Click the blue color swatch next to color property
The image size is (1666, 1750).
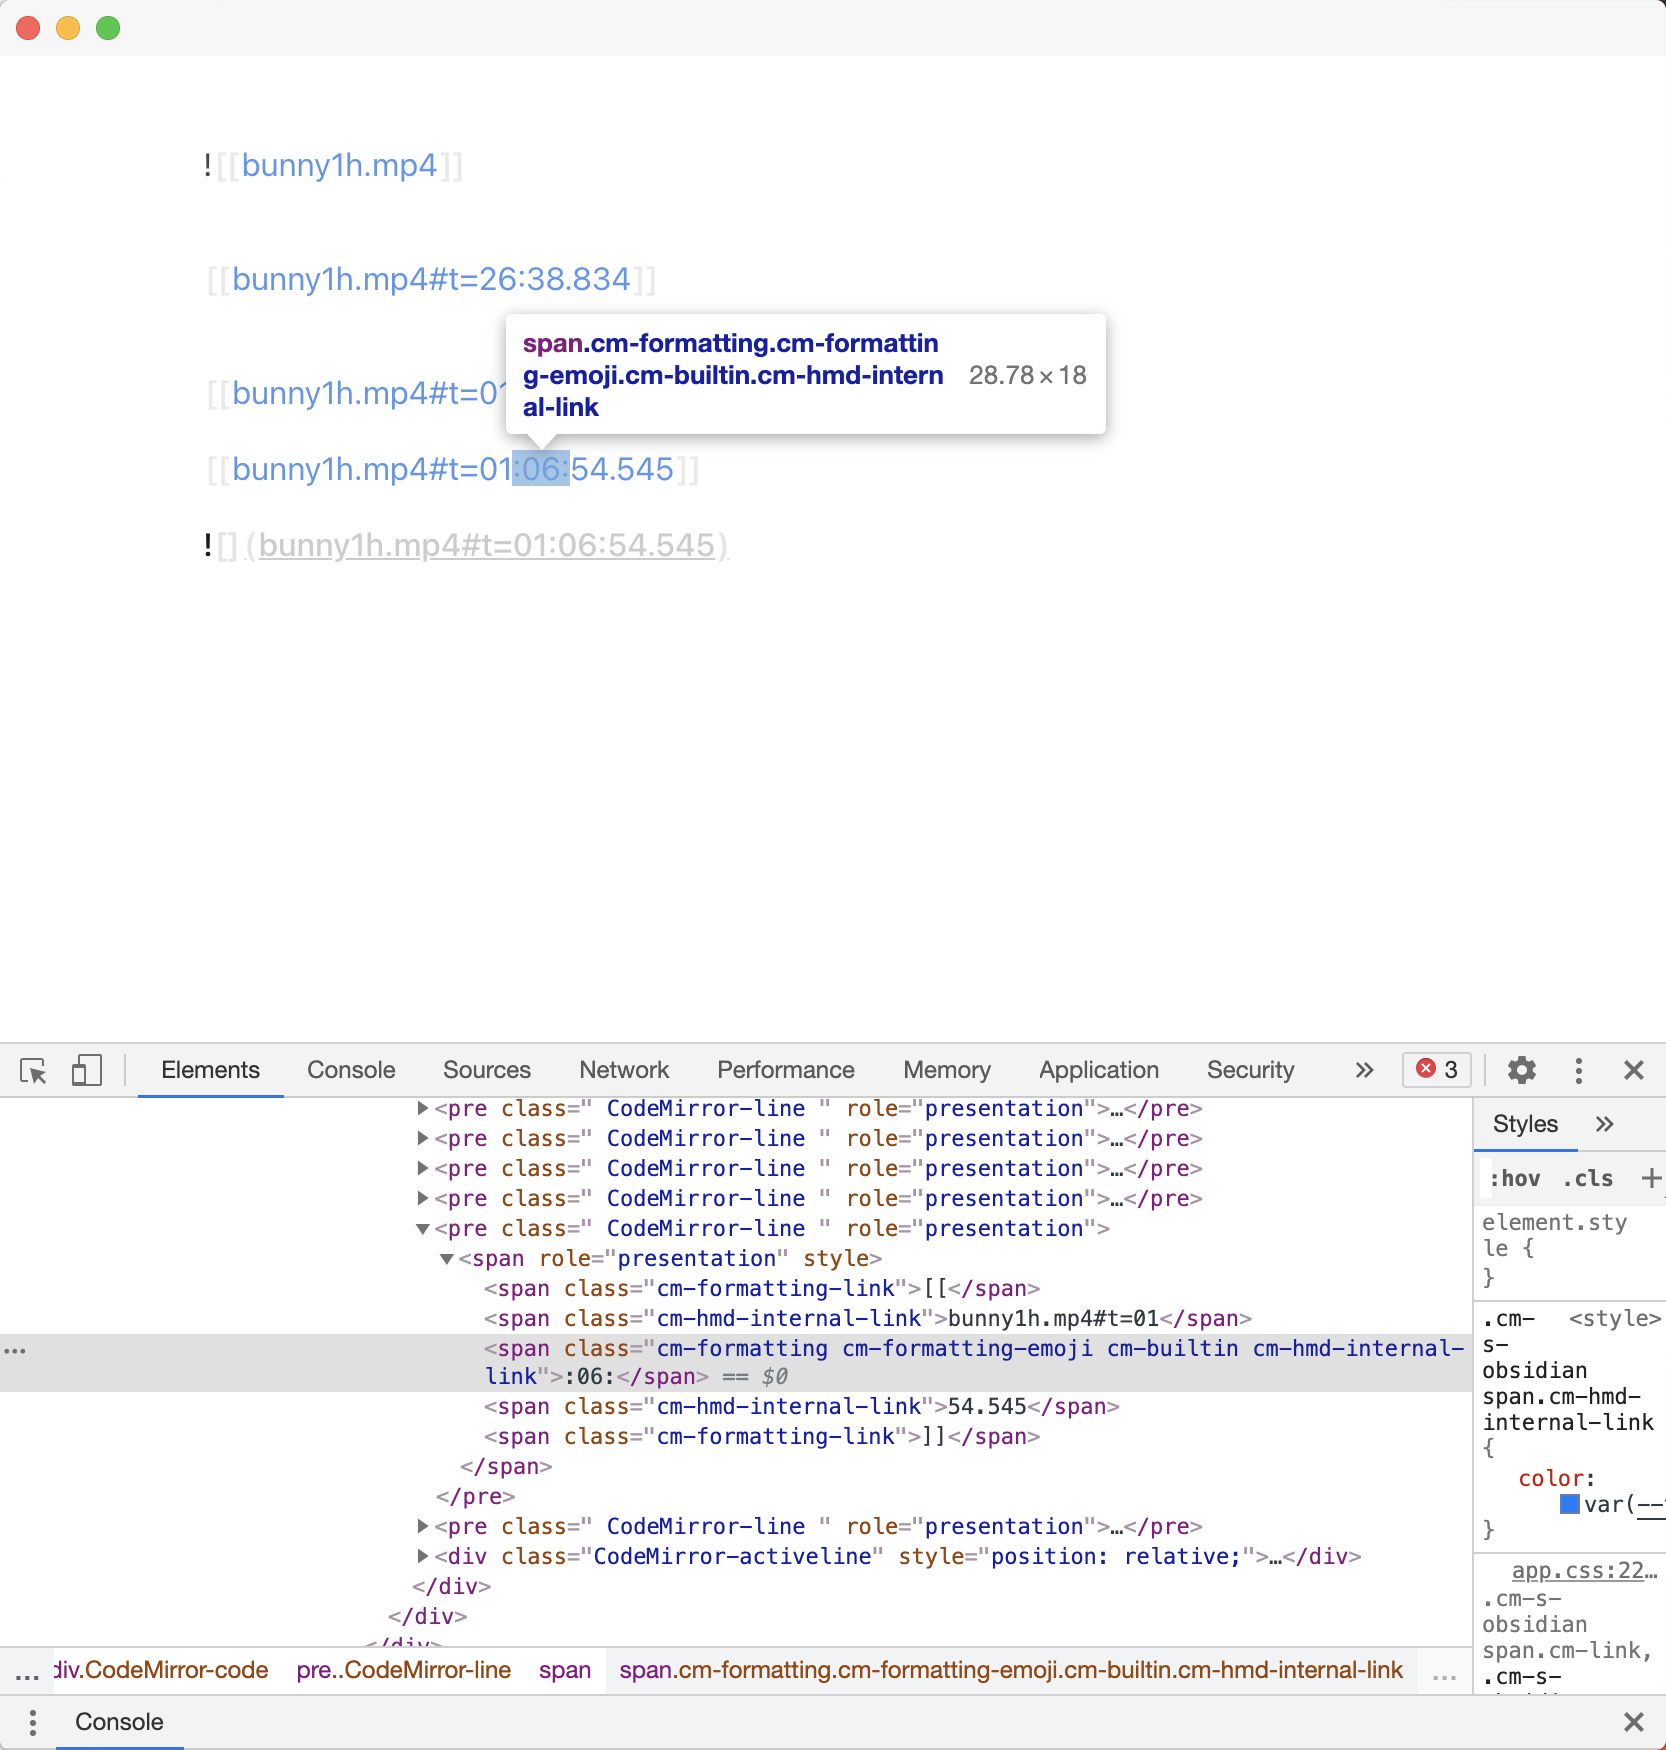(x=1568, y=1504)
